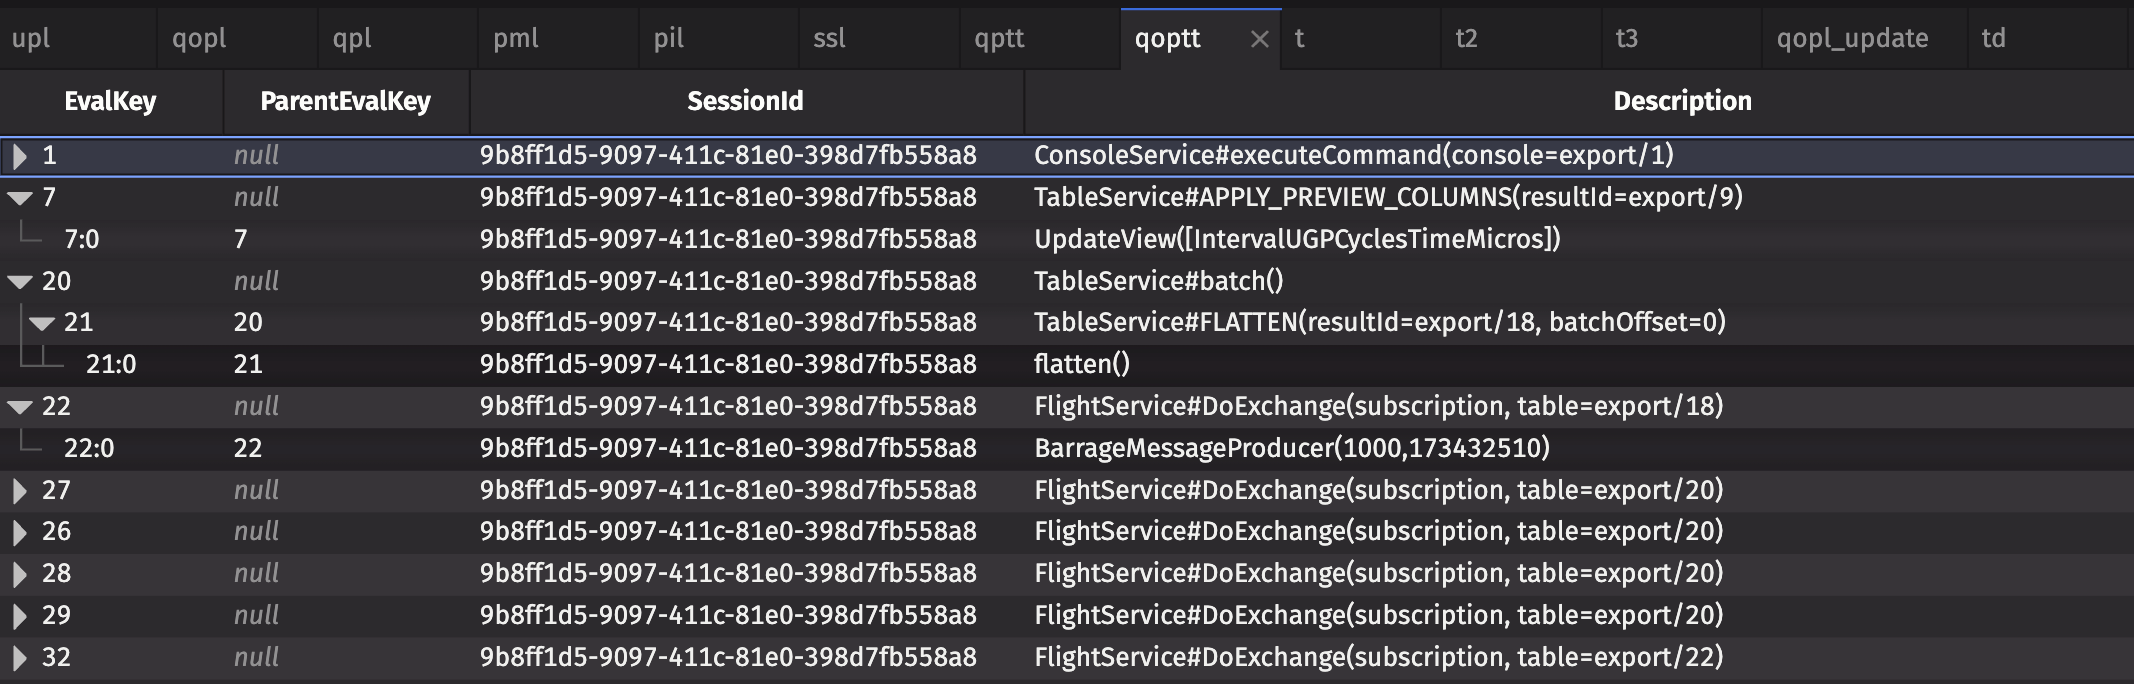
Task: Click the SessionId column header
Action: coord(745,101)
